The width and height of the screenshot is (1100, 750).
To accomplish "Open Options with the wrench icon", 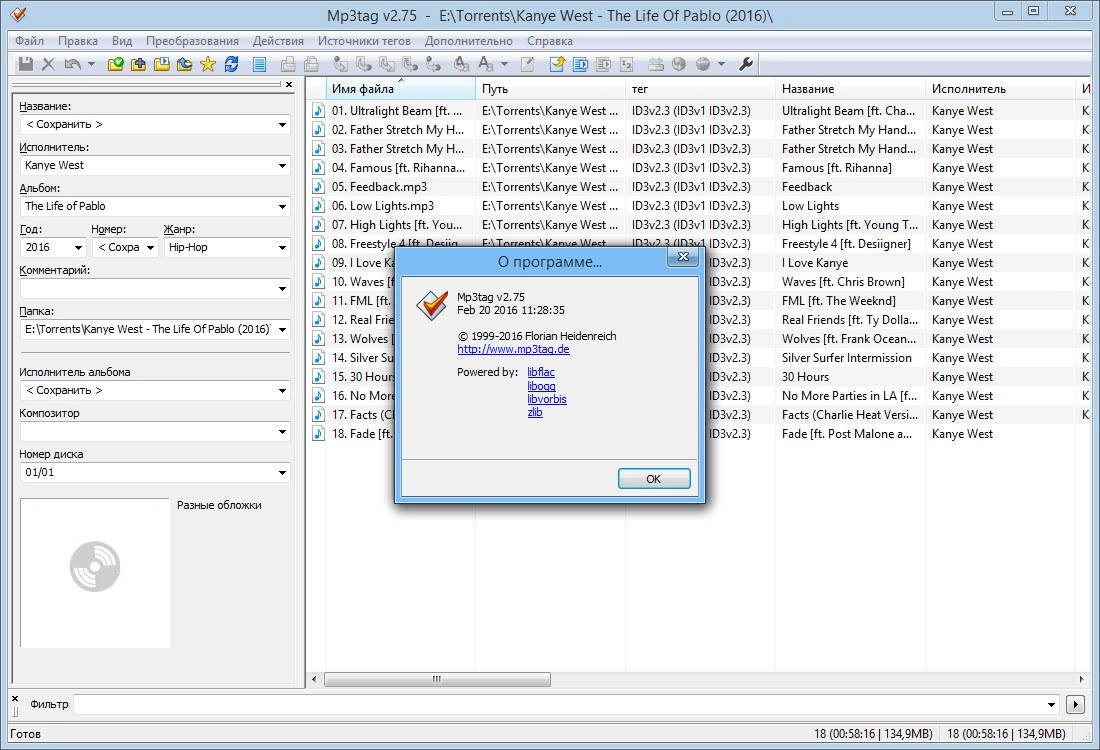I will click(x=746, y=65).
